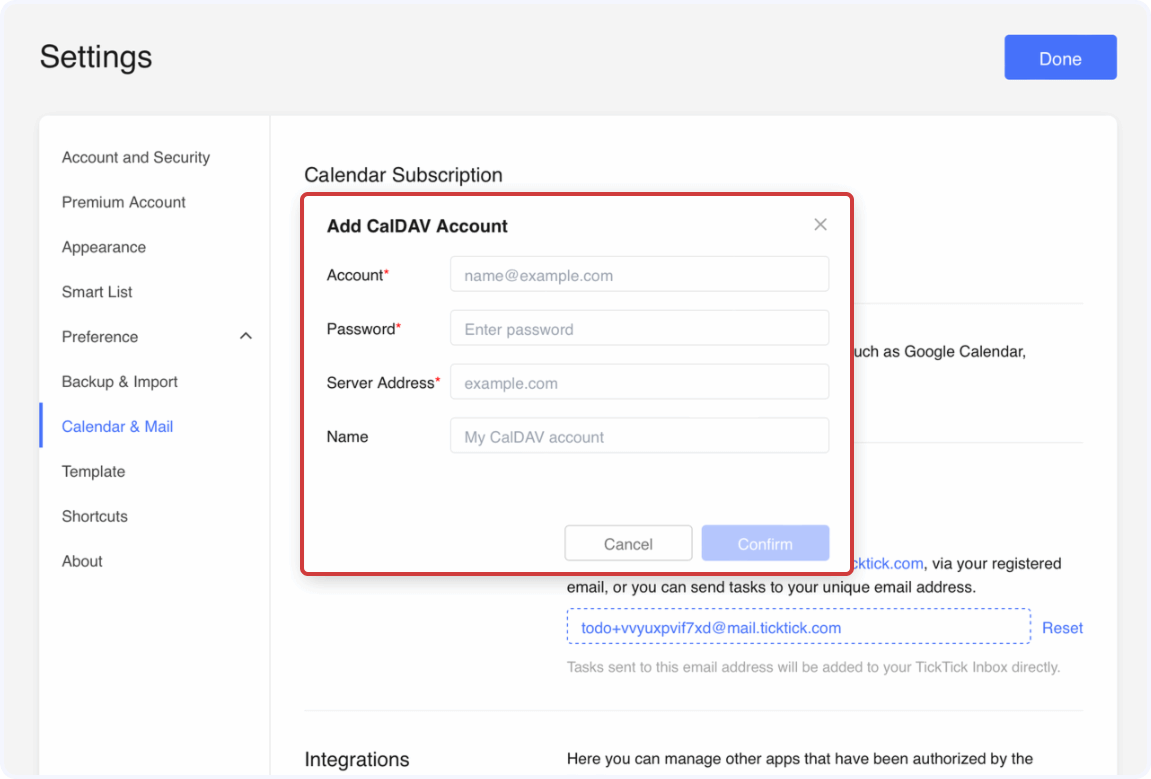The image size is (1151, 779).
Task: Click the Confirm button
Action: click(765, 543)
